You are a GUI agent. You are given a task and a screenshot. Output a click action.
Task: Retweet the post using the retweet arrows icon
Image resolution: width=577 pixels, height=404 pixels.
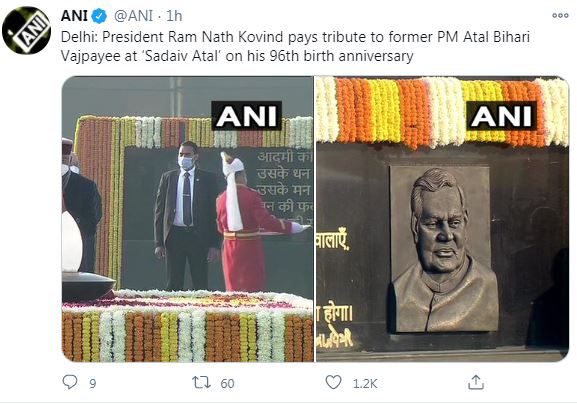click(x=202, y=383)
